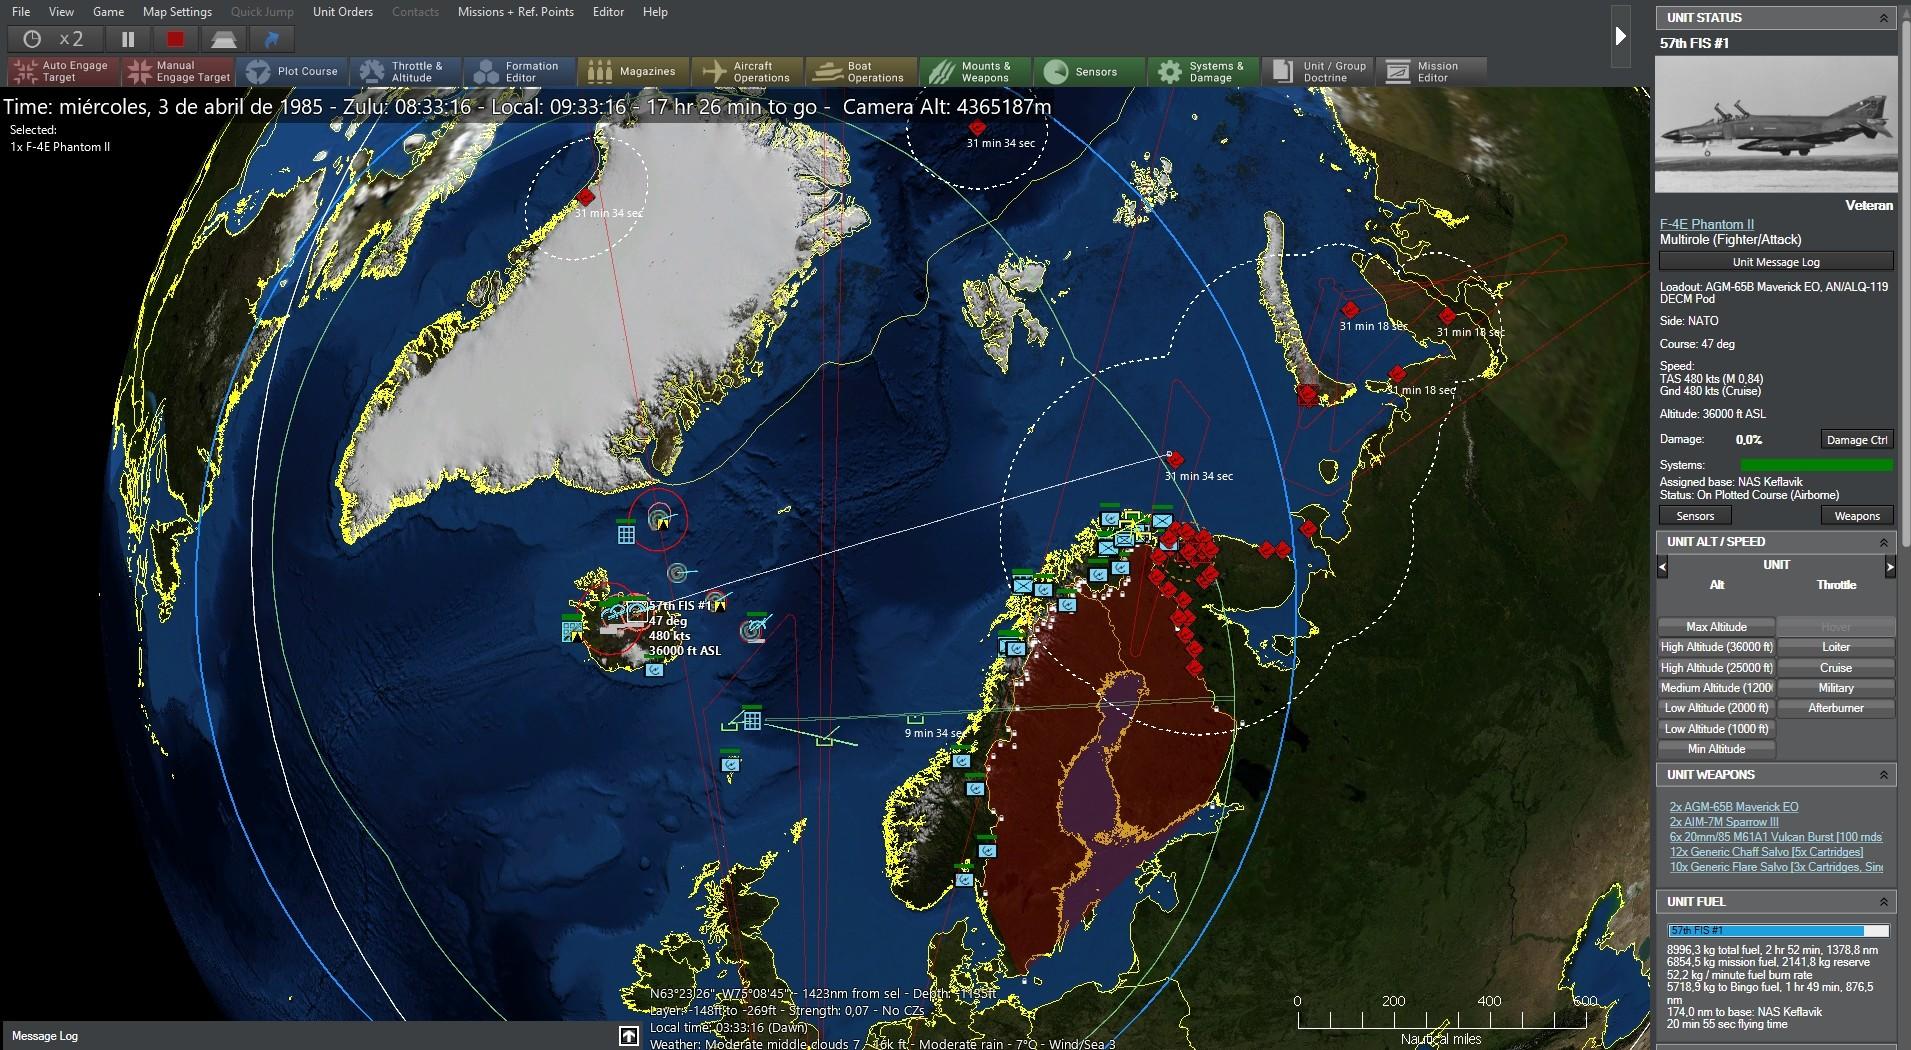Viewport: 1911px width, 1050px height.
Task: Open the Formation Editor
Action: pyautogui.click(x=518, y=71)
